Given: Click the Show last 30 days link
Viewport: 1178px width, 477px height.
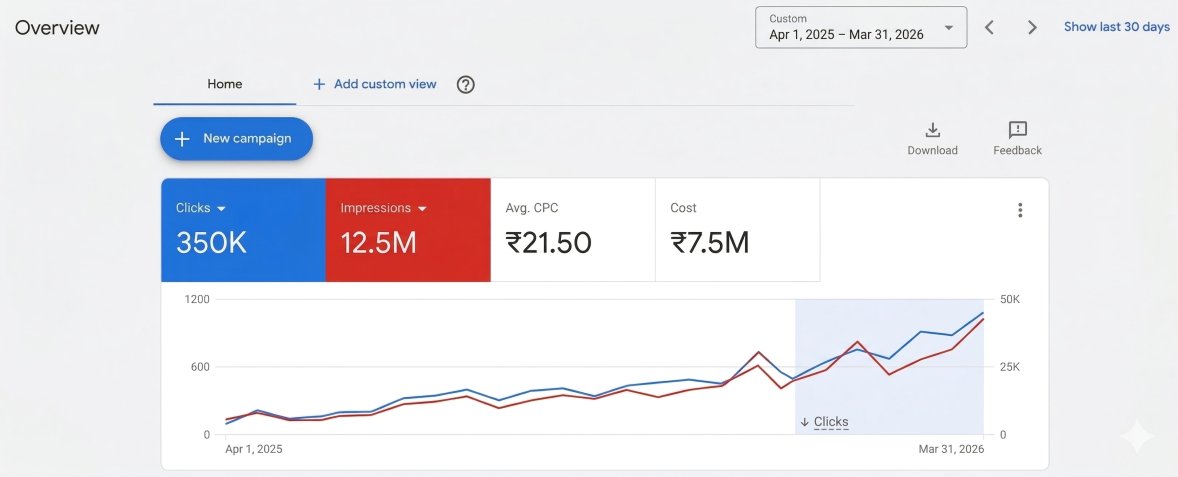Looking at the screenshot, I should 1116,26.
